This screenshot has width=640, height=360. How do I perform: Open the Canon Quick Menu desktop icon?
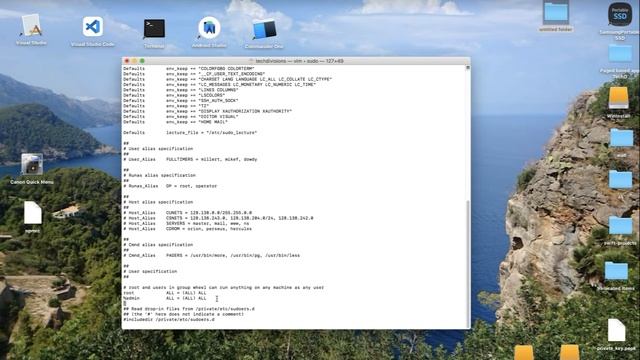(x=32, y=165)
